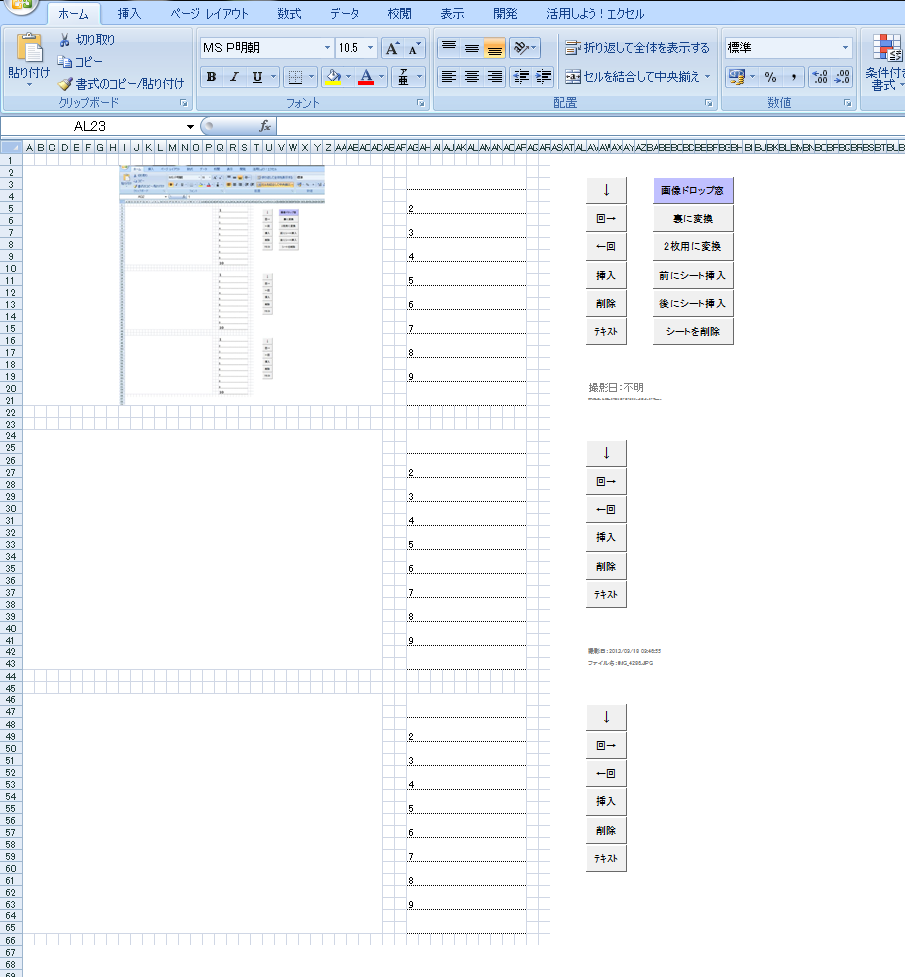The image size is (905, 977).
Task: Click the fx insert function icon
Action: pos(265,127)
